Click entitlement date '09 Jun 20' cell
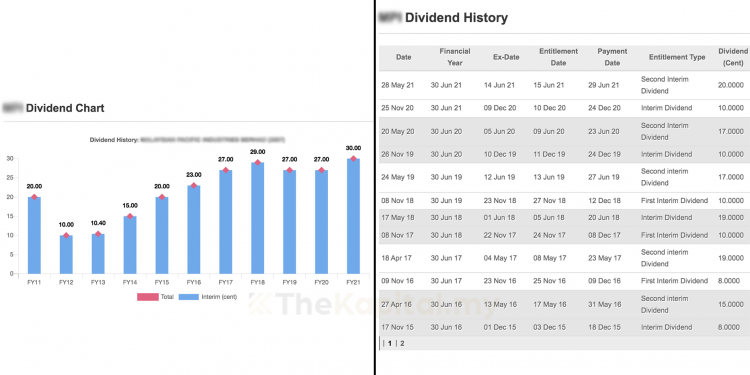The height and width of the screenshot is (375, 750). [x=549, y=132]
